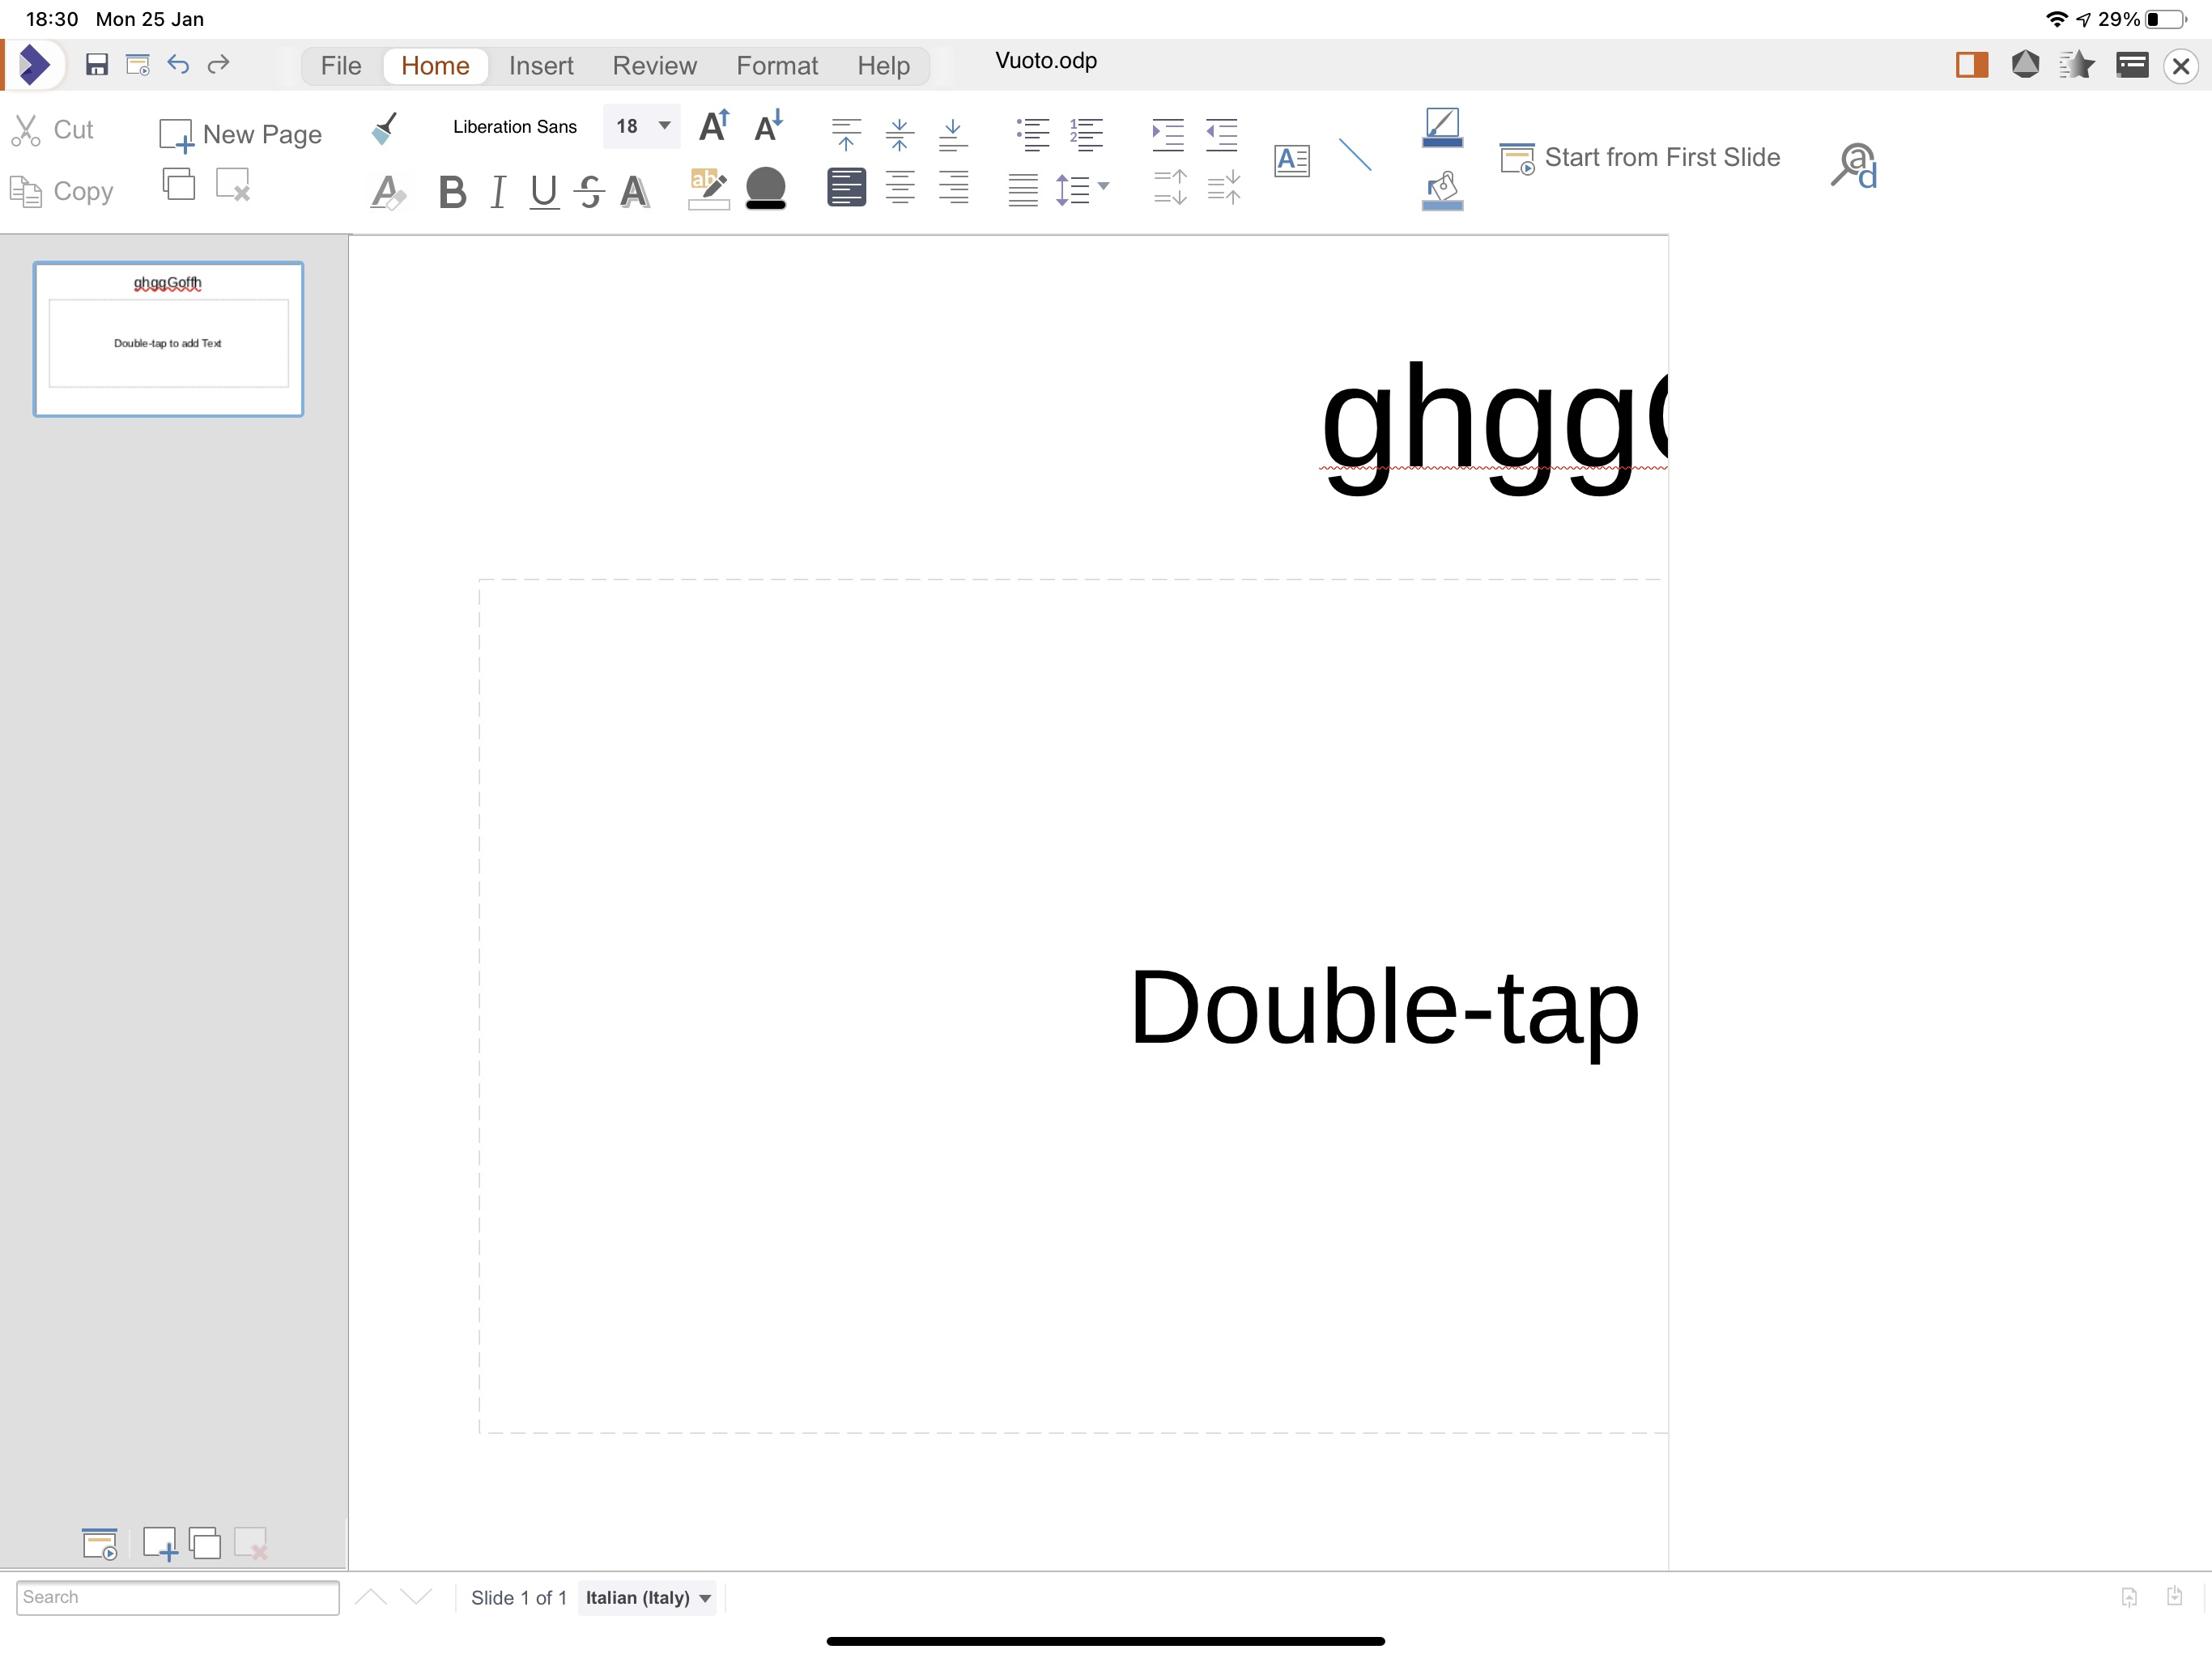Click Increase Font Size icon
The height and width of the screenshot is (1658, 2212).
click(714, 127)
